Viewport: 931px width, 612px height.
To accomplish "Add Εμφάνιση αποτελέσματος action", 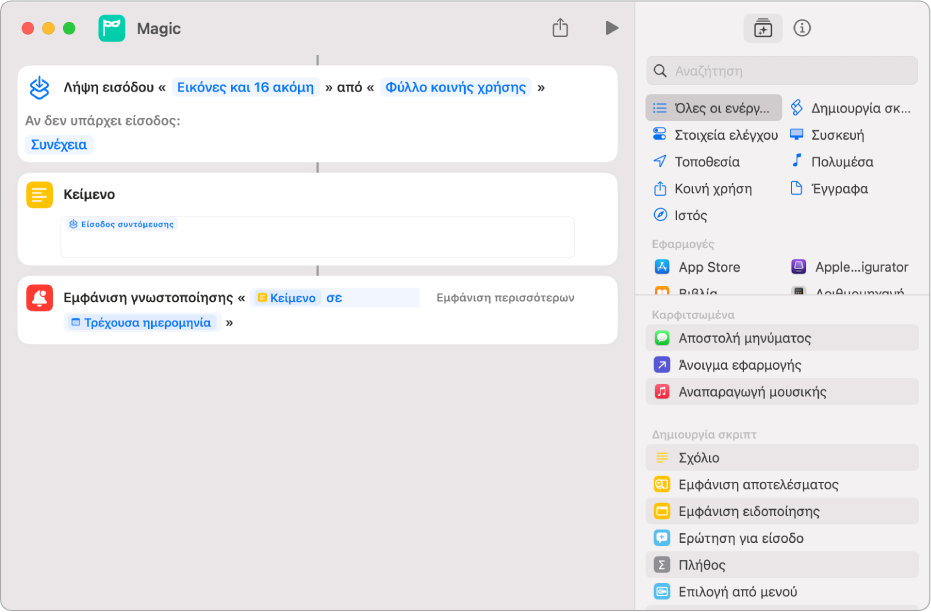I will 782,484.
